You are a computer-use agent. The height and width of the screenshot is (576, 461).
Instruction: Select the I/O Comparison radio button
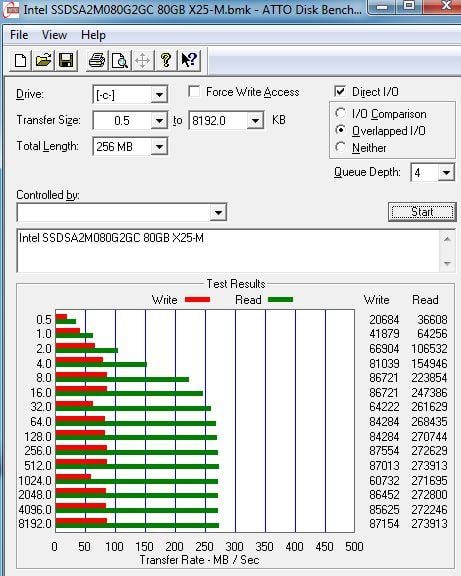(x=340, y=114)
